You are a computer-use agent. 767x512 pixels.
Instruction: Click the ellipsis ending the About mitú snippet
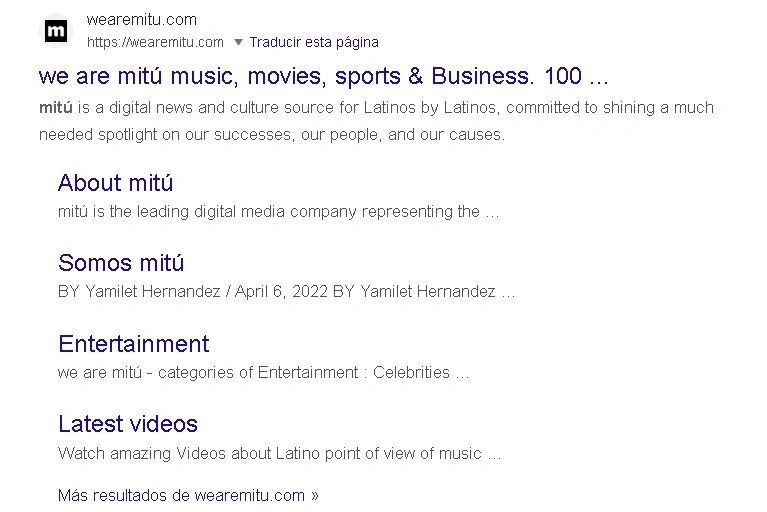click(x=492, y=212)
